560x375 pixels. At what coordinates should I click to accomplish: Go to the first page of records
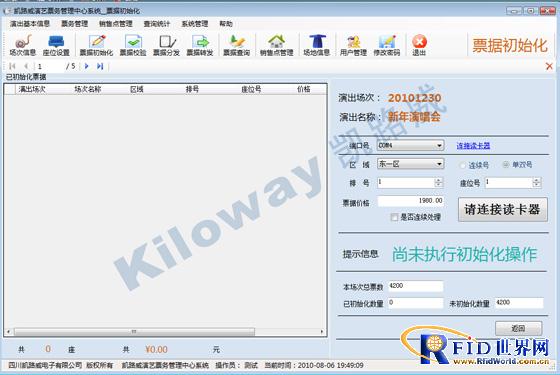(12, 66)
